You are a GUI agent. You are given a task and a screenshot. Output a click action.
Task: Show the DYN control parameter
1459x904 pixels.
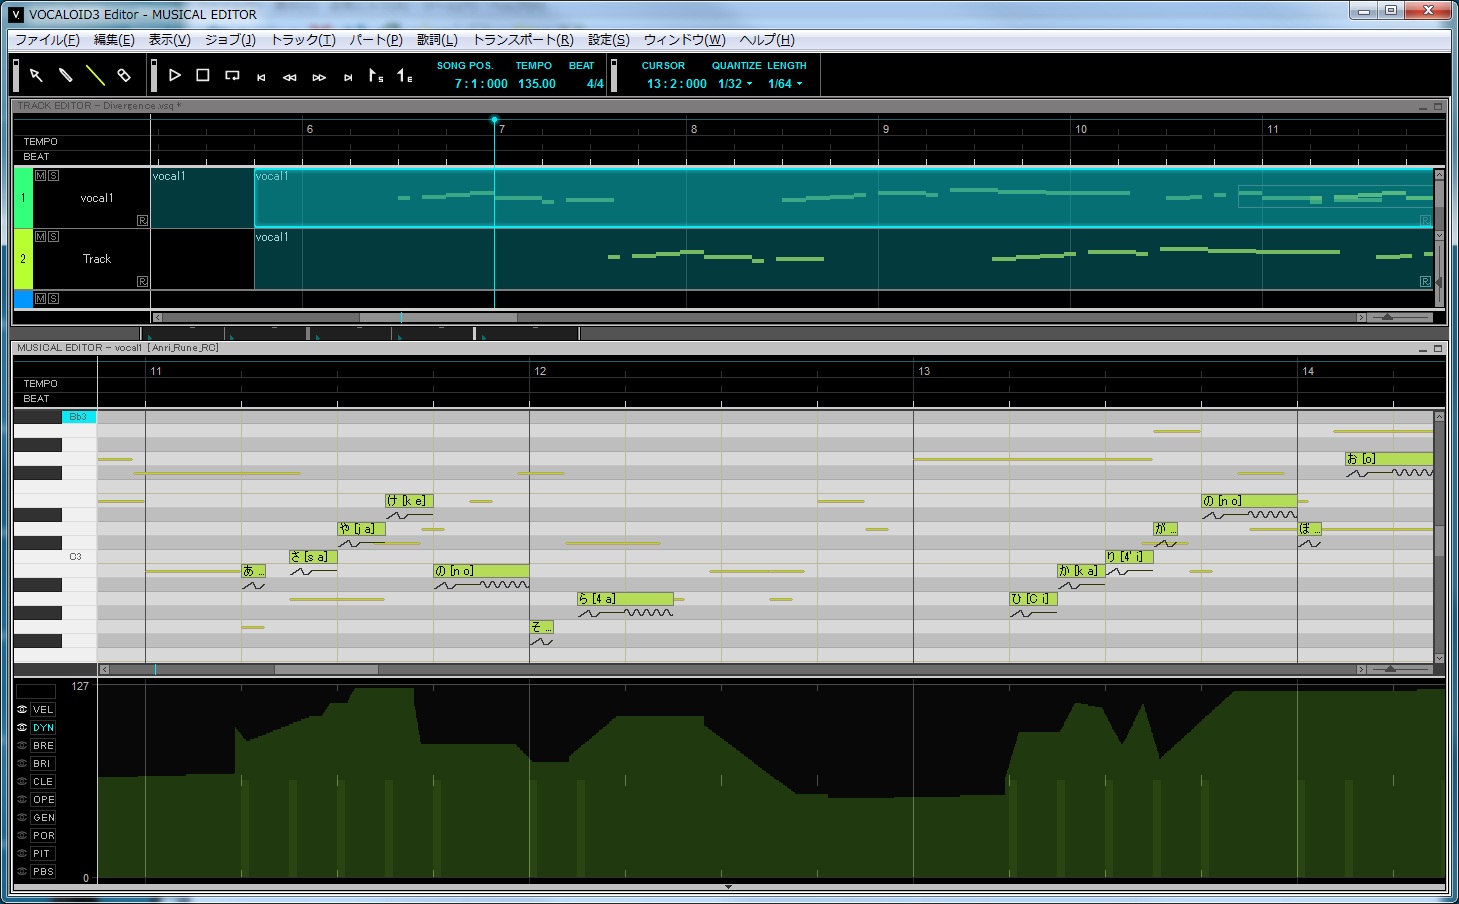pos(43,727)
